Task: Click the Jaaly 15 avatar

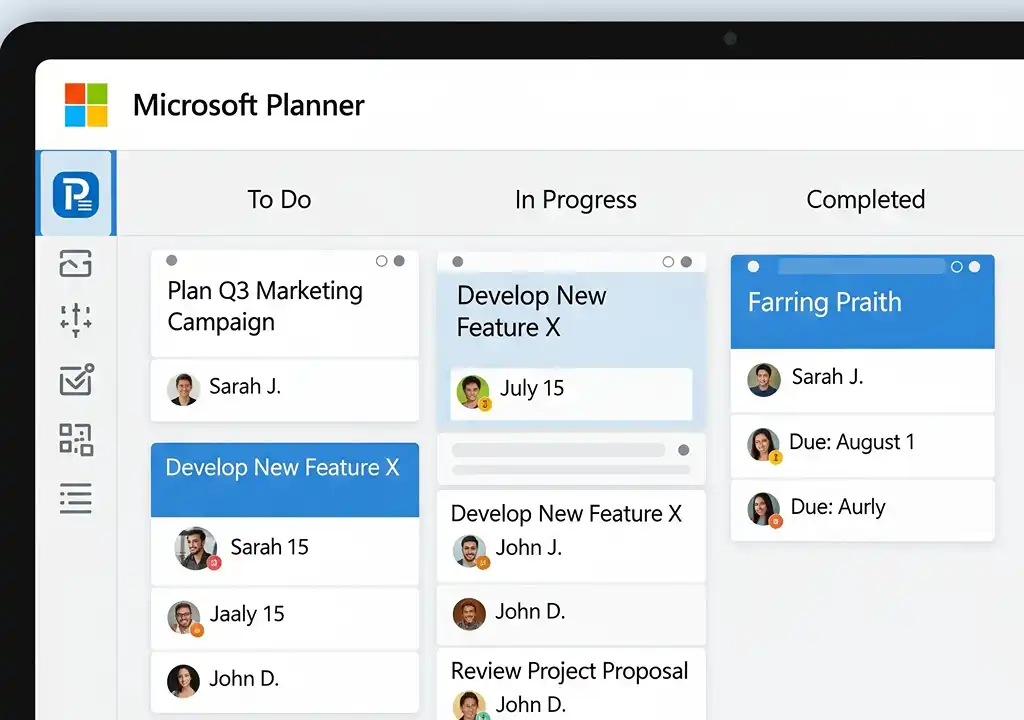Action: (x=184, y=617)
